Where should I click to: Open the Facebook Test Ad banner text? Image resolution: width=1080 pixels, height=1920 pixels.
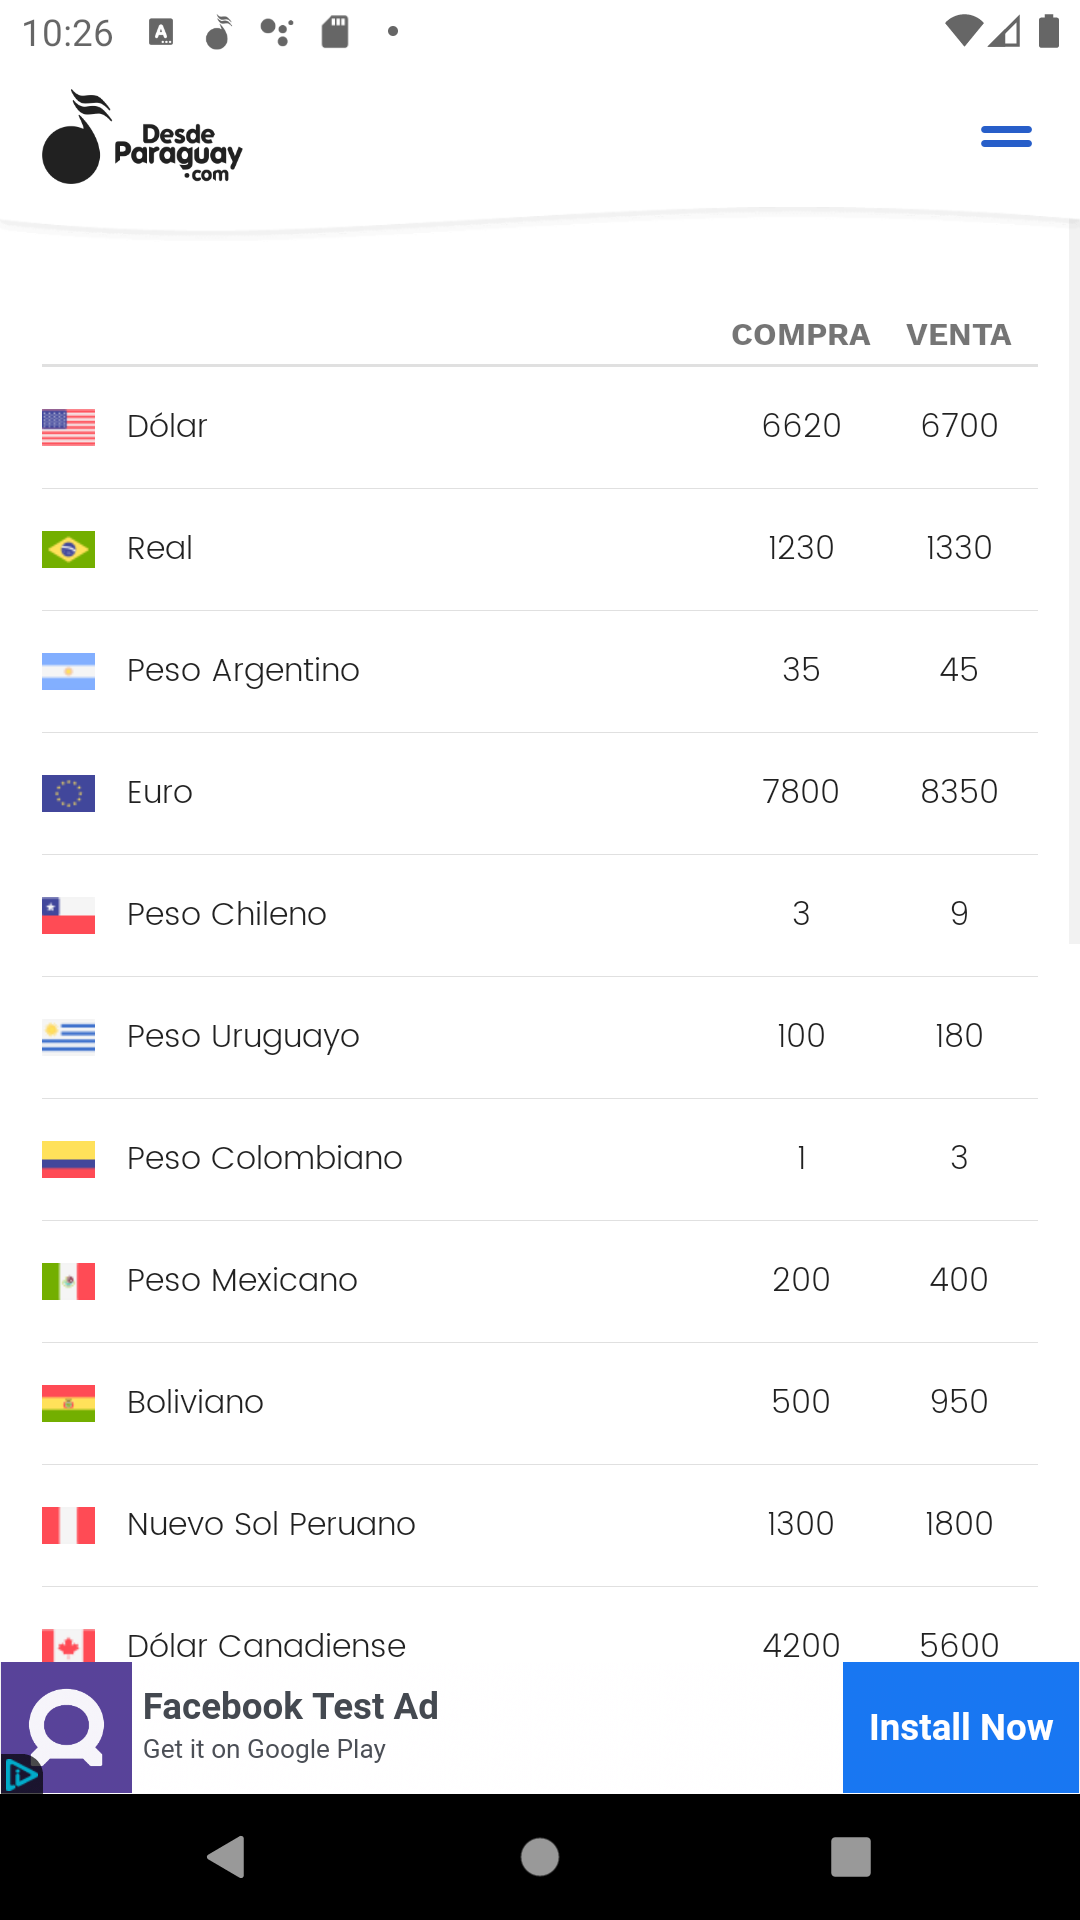tap(291, 1706)
